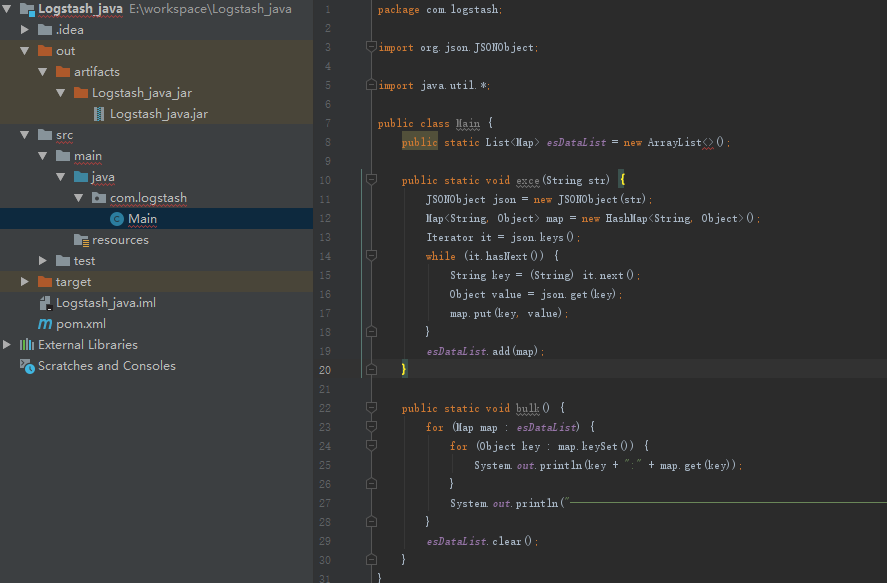887x583 pixels.
Task: Click 'esDataList.add(map)' on line 19
Action: point(483,351)
